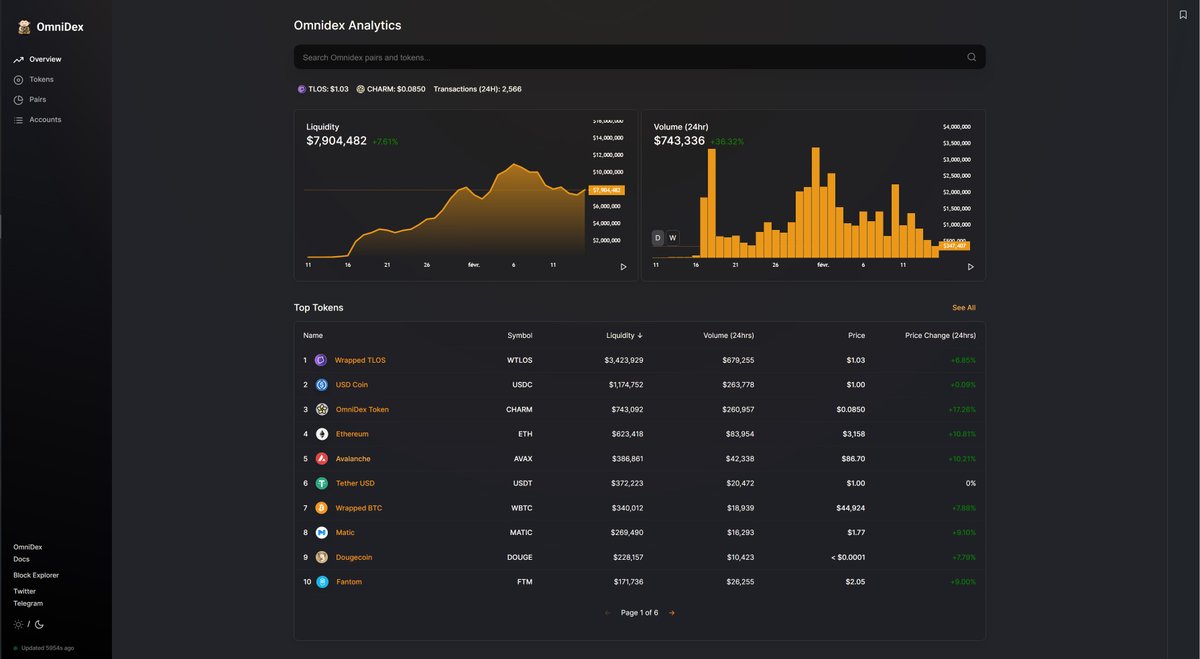Click Page 1 of 6 indicator
The image size is (1200, 659).
(x=640, y=613)
